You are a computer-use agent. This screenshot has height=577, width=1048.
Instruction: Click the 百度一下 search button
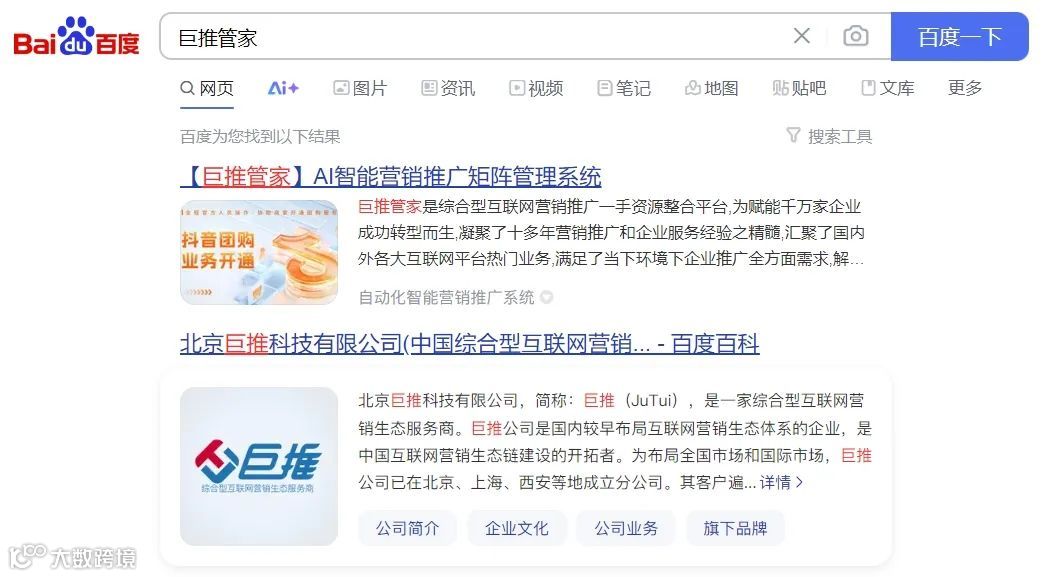(959, 37)
